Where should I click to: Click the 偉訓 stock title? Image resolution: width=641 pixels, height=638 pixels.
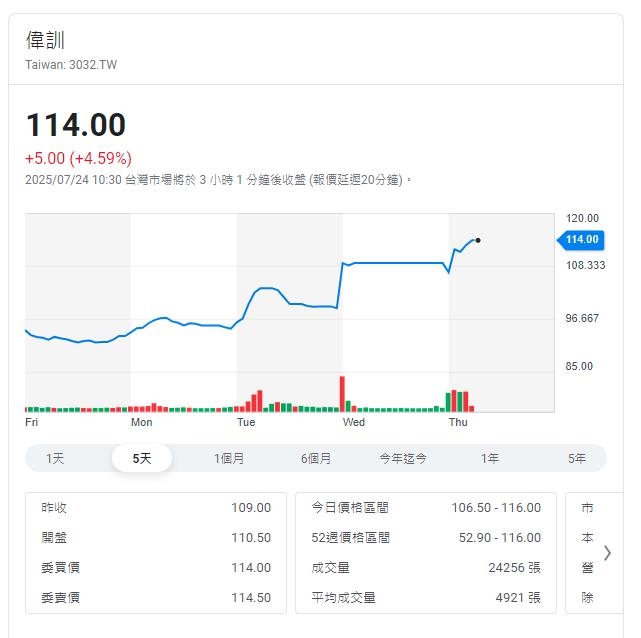pyautogui.click(x=45, y=40)
